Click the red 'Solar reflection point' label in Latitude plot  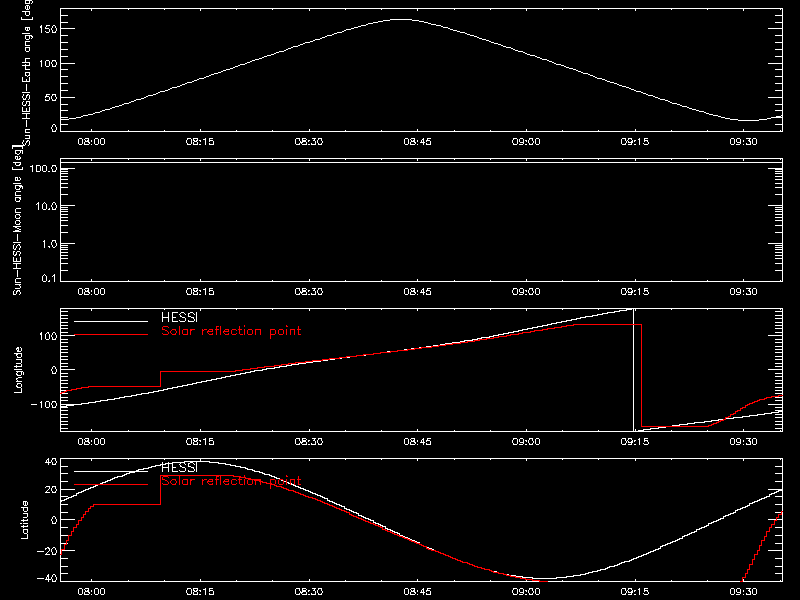pos(231,481)
